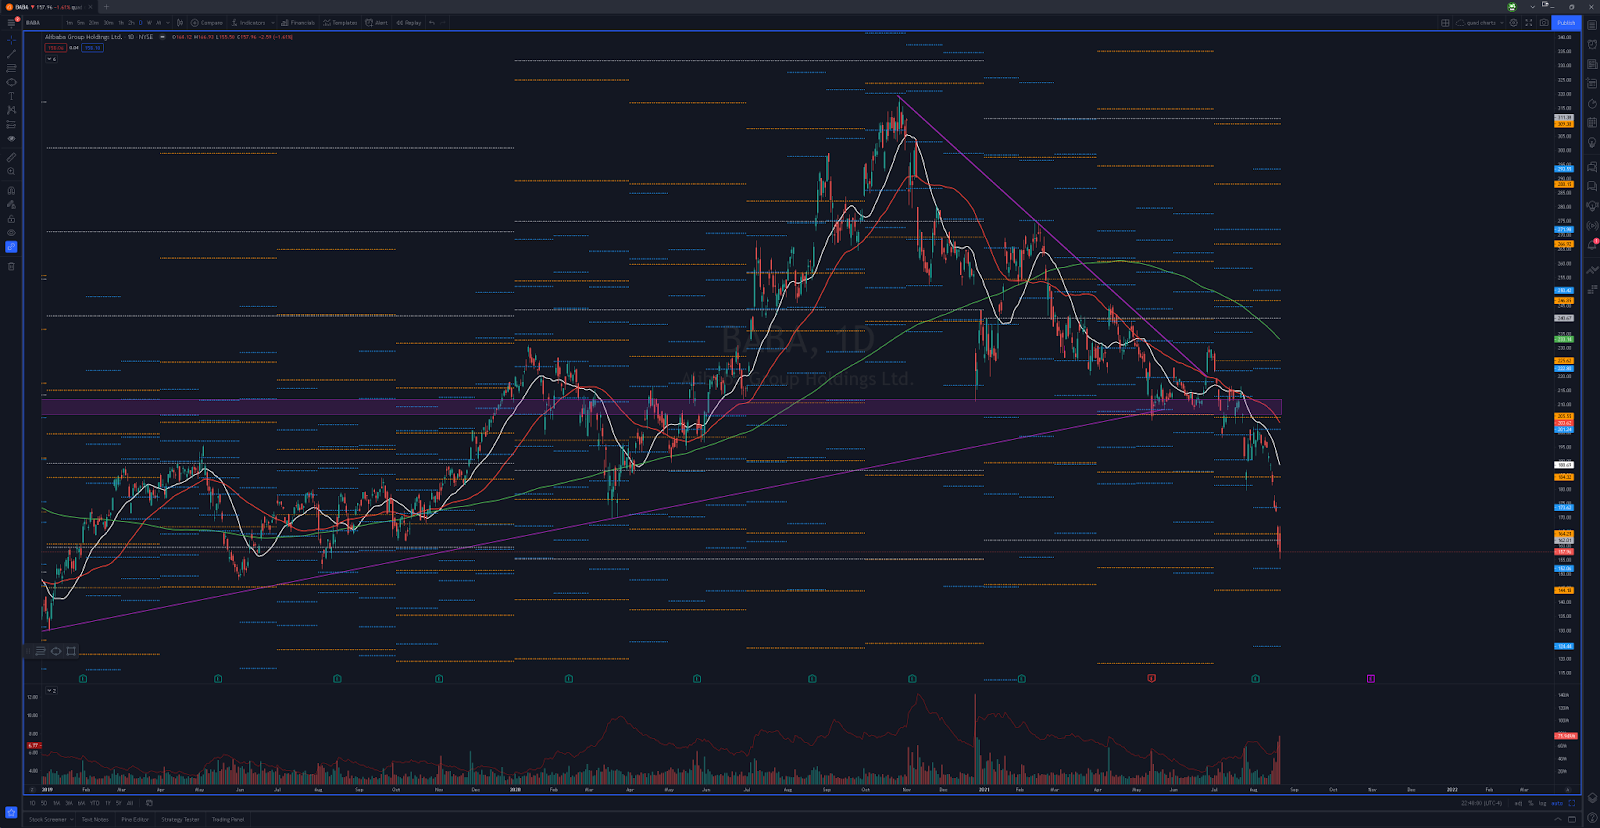The image size is (1600, 828).
Task: Expand the Indicators favorites dropdown arrow
Action: 273,23
